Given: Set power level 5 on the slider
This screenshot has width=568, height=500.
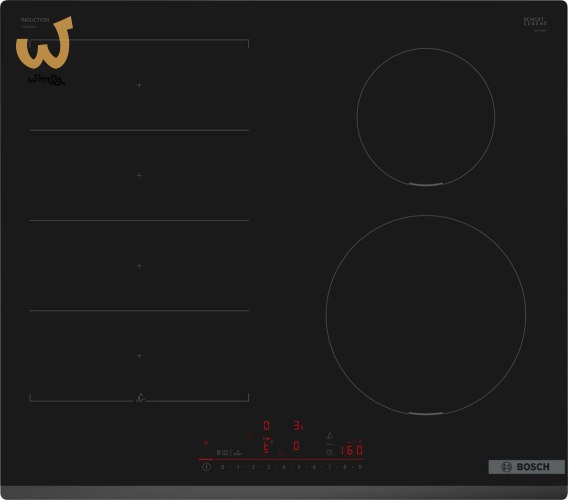Looking at the screenshot, I should point(299,467).
